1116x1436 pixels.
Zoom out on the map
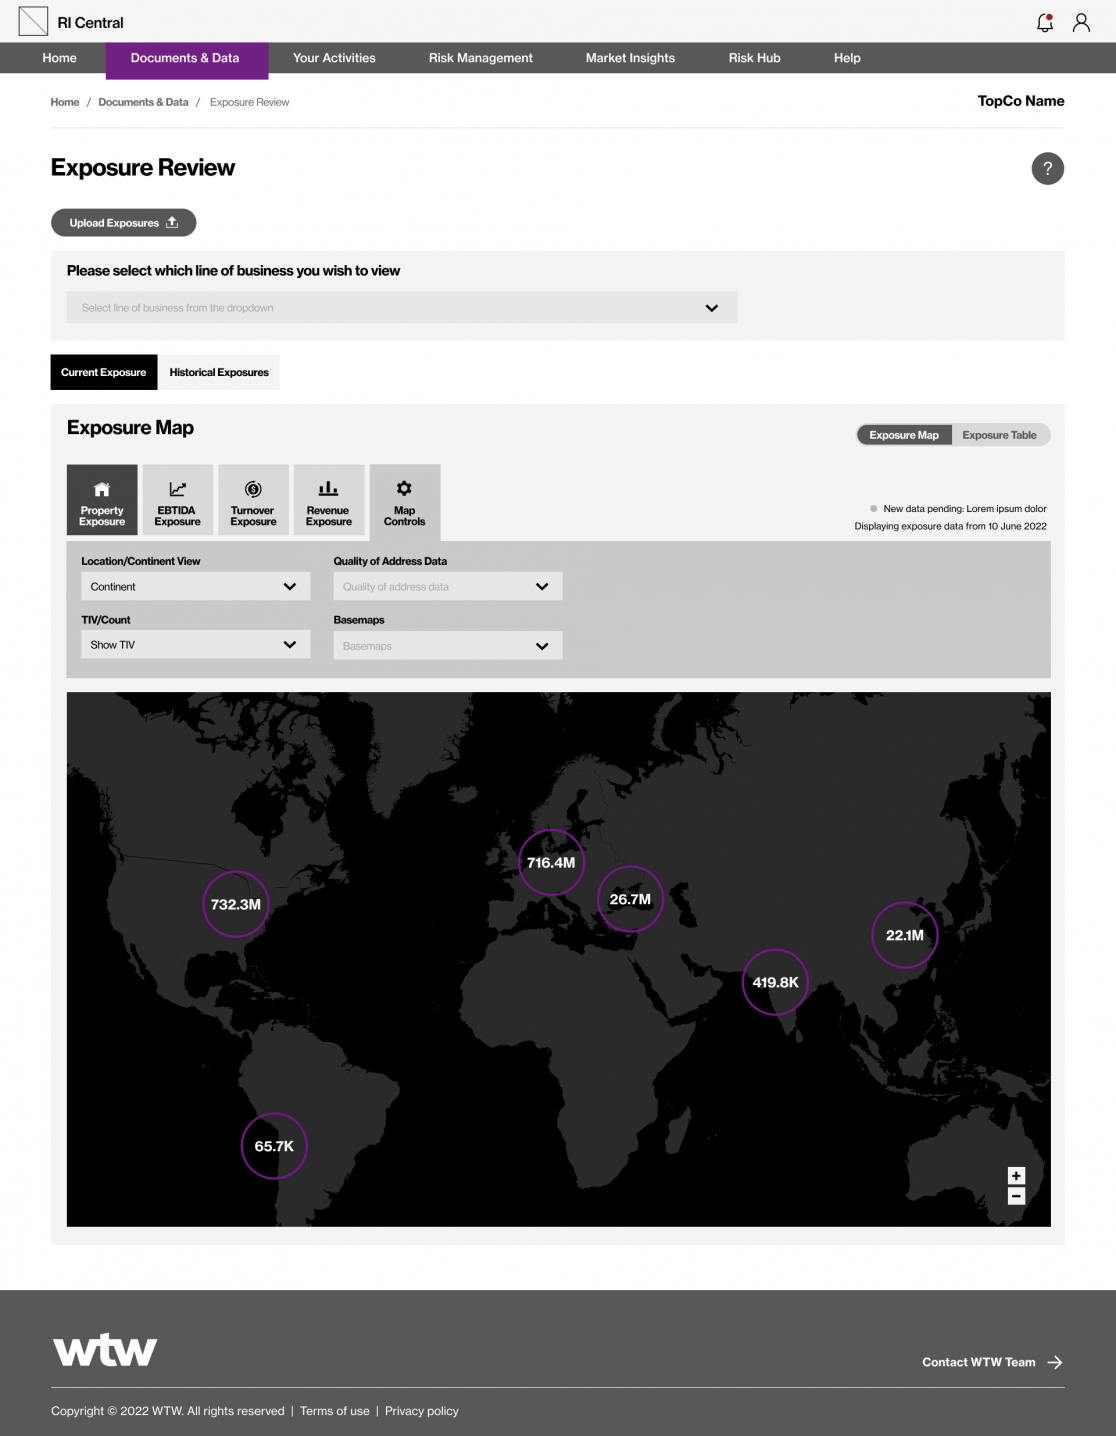coord(1016,1196)
